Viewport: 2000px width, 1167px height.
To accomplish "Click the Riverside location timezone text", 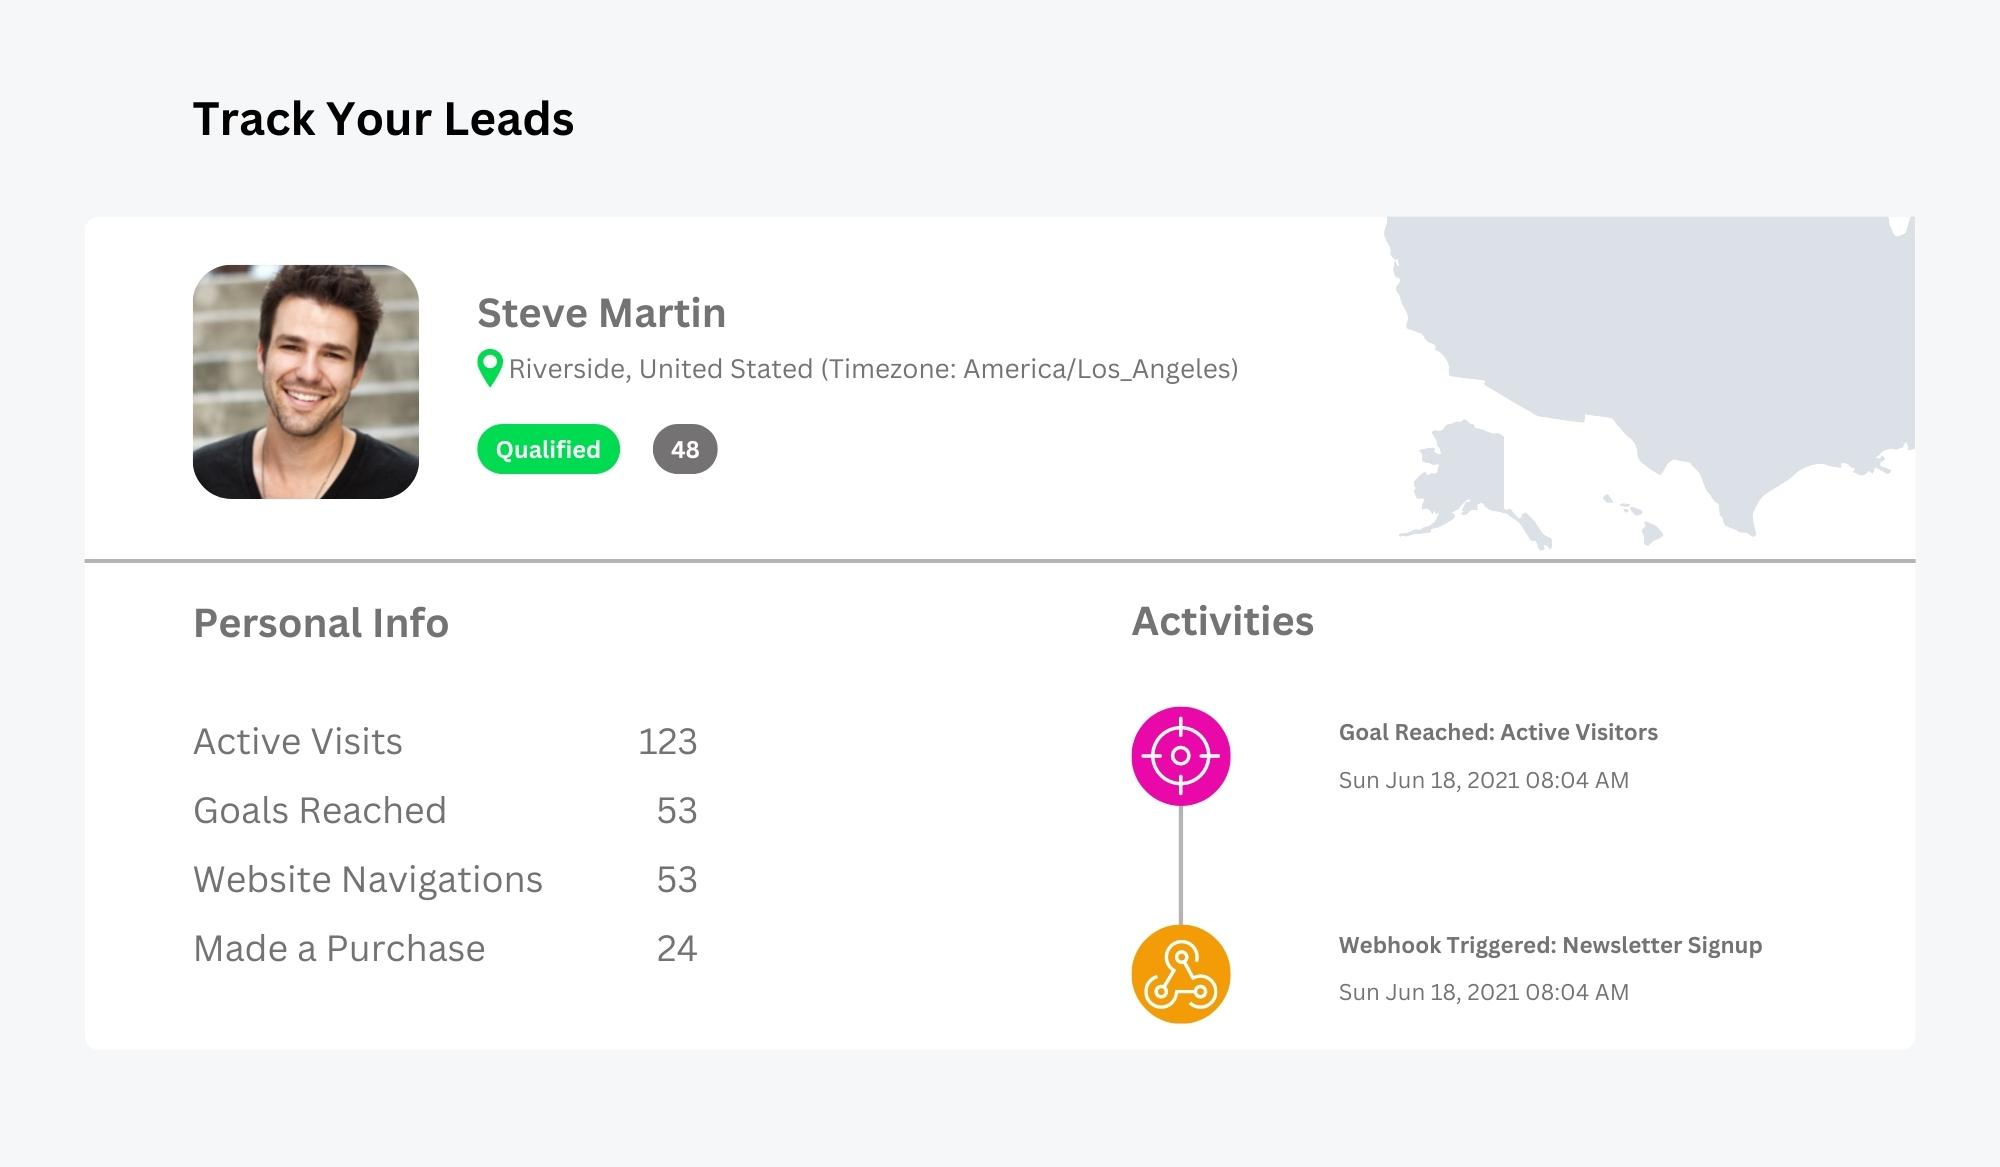I will coord(873,369).
